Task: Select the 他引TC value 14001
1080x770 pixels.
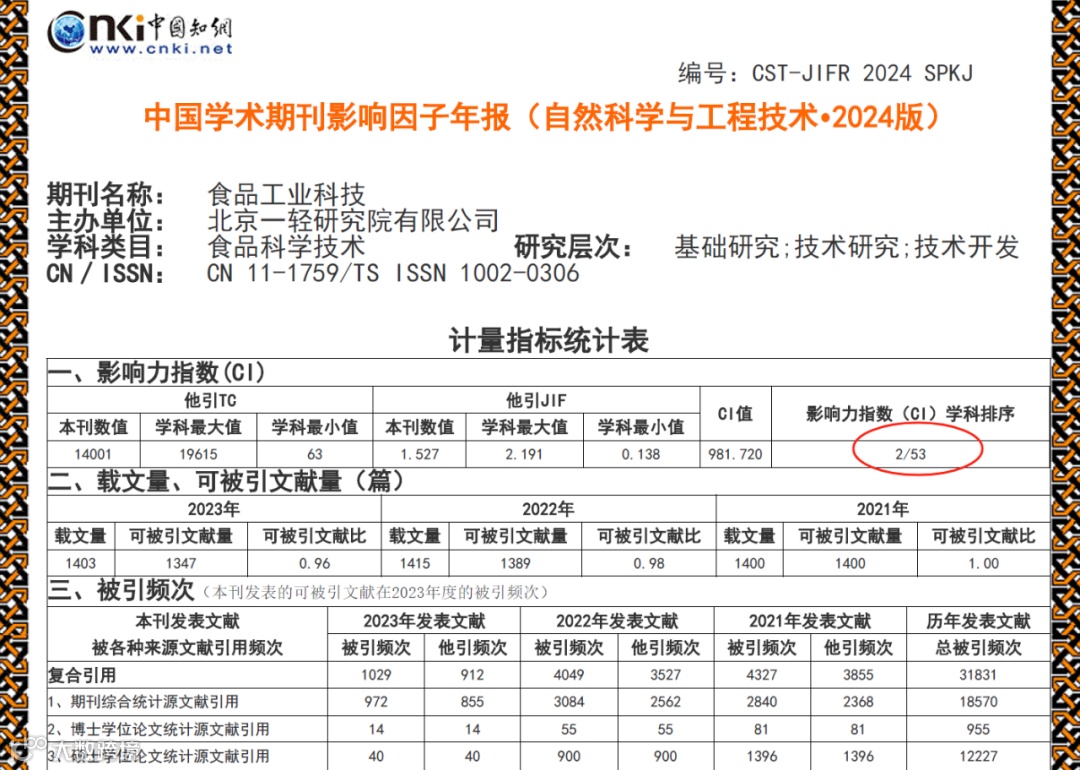Action: coord(94,455)
